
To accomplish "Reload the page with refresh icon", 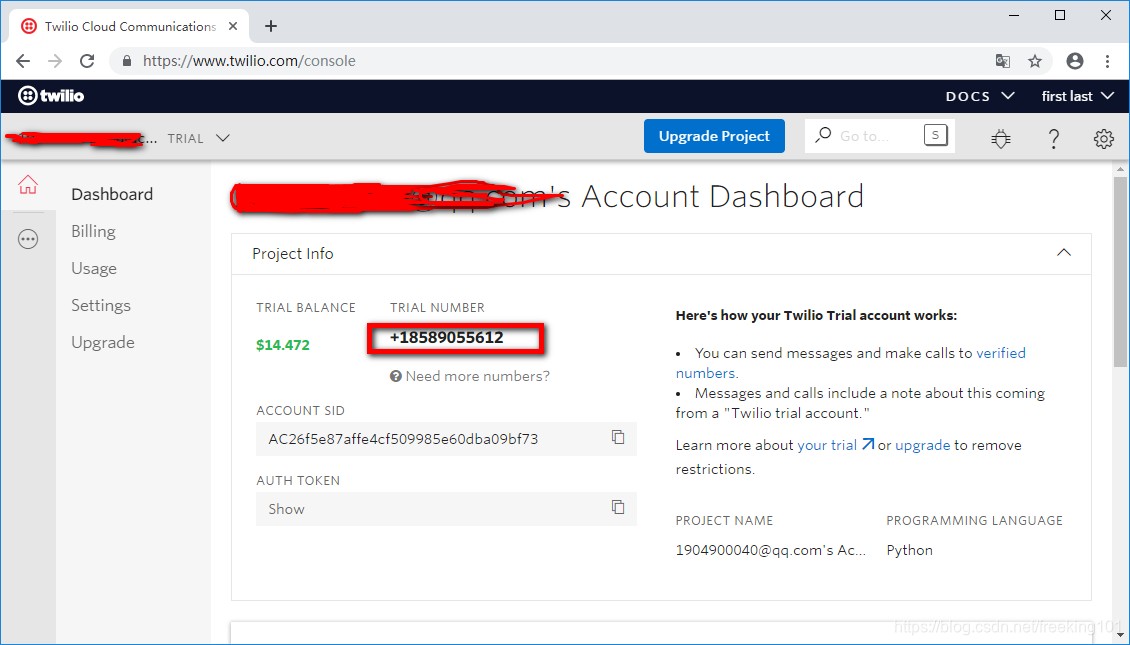I will point(87,61).
